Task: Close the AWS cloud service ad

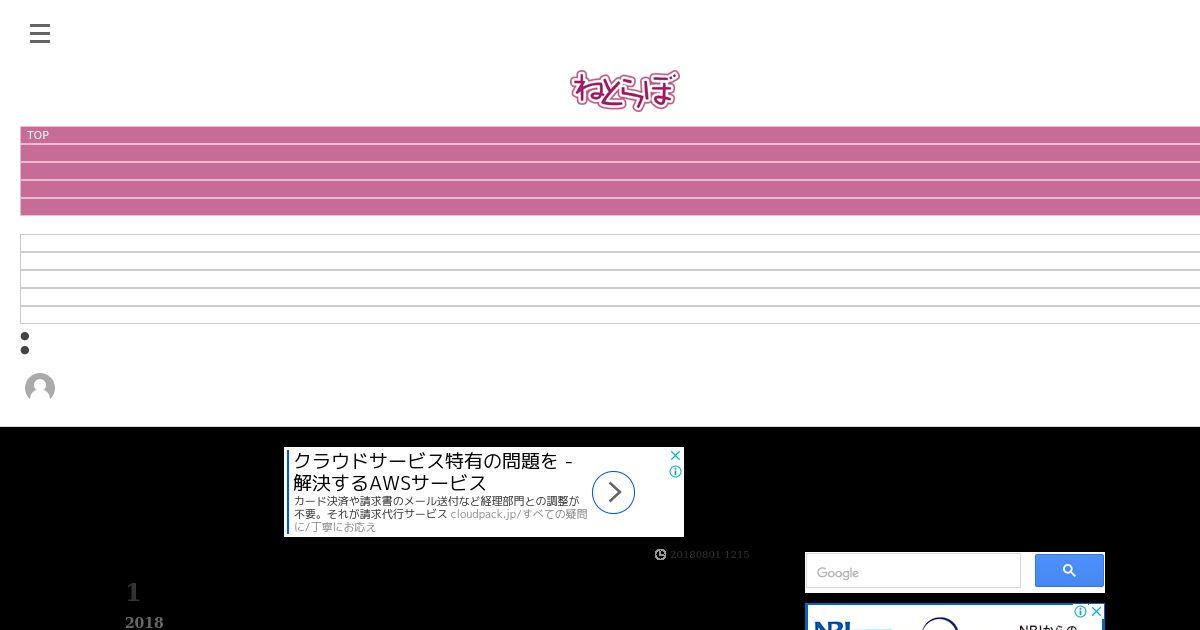Action: pos(675,456)
